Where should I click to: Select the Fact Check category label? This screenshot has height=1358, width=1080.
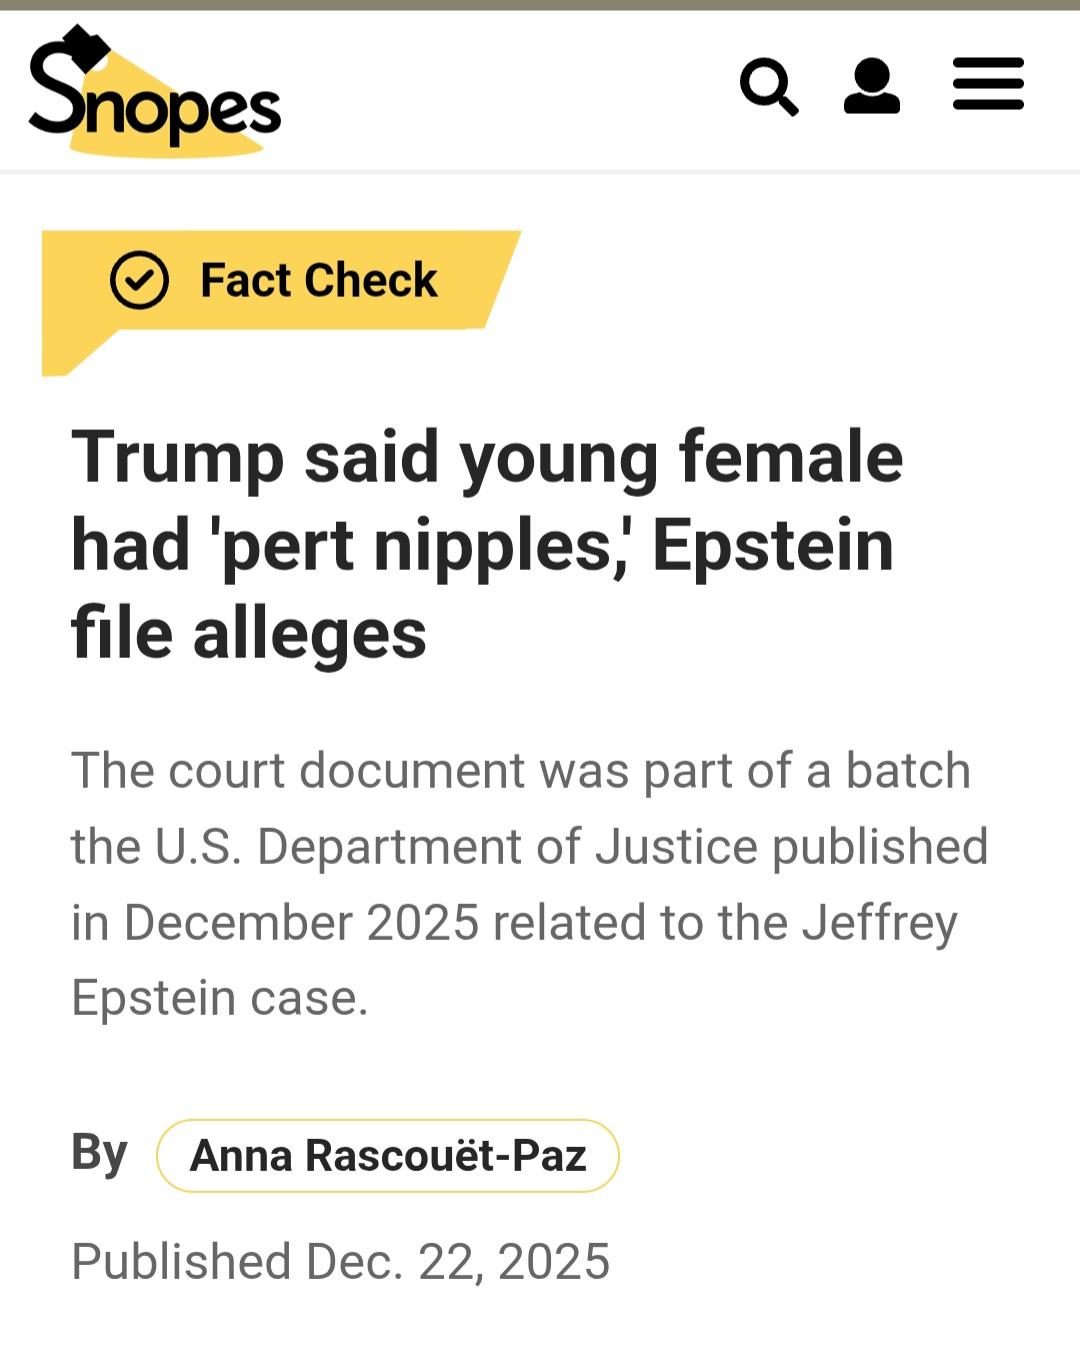click(318, 280)
